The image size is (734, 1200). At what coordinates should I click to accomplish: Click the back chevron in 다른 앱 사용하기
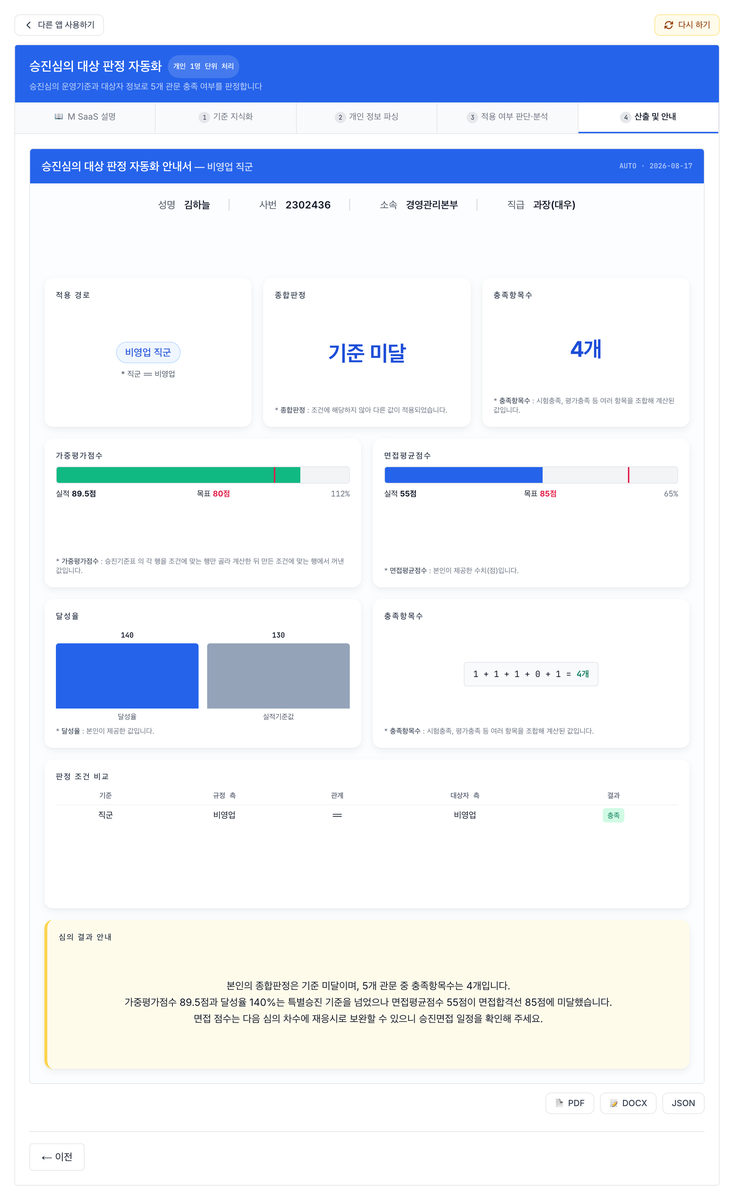coord(28,25)
